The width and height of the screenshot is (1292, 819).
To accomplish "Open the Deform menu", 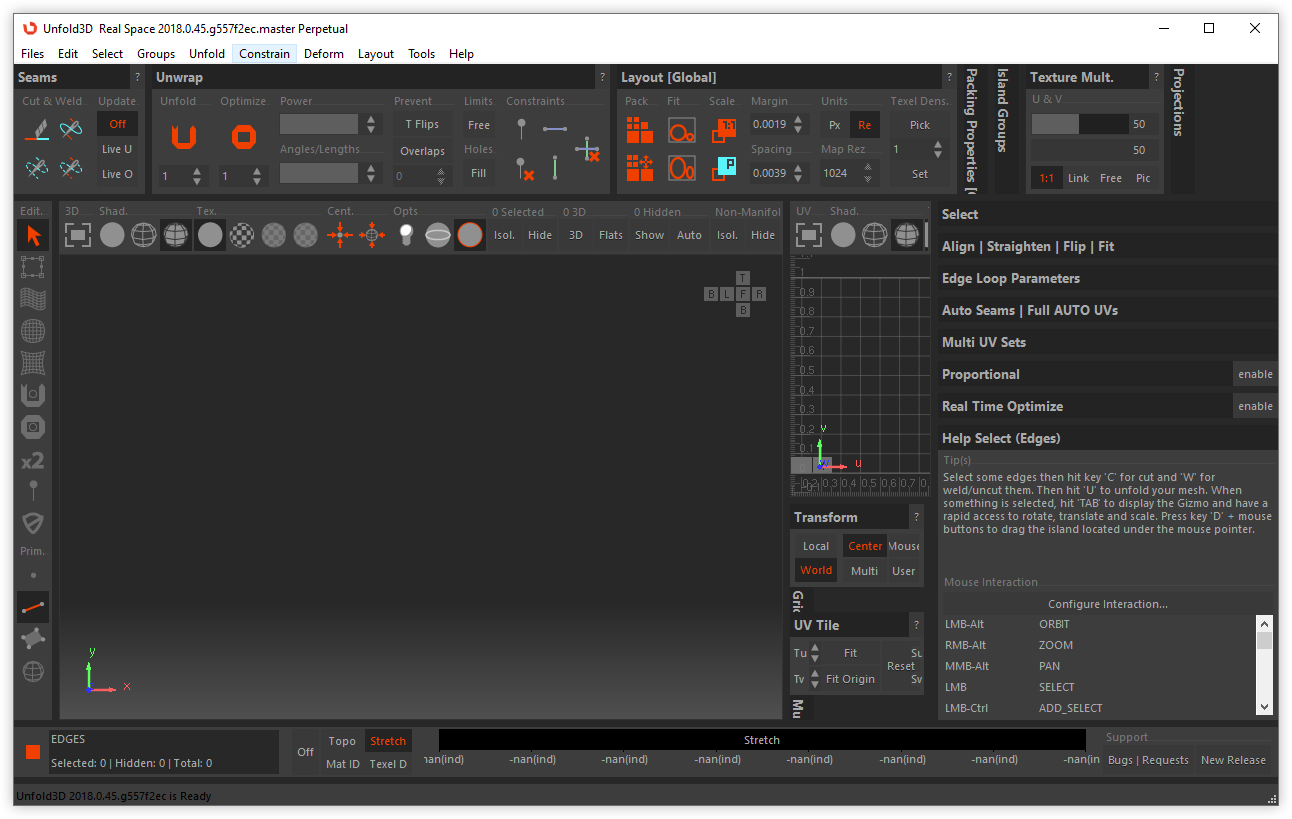I will (324, 54).
